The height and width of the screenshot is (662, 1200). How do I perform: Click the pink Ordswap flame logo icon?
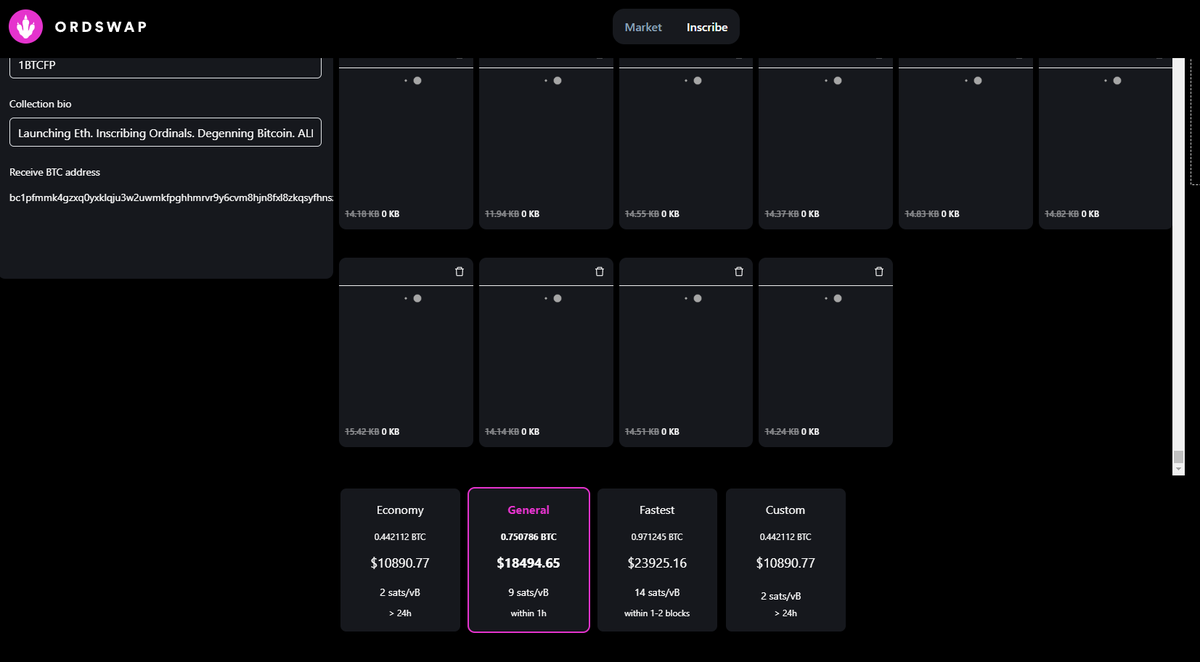click(25, 26)
